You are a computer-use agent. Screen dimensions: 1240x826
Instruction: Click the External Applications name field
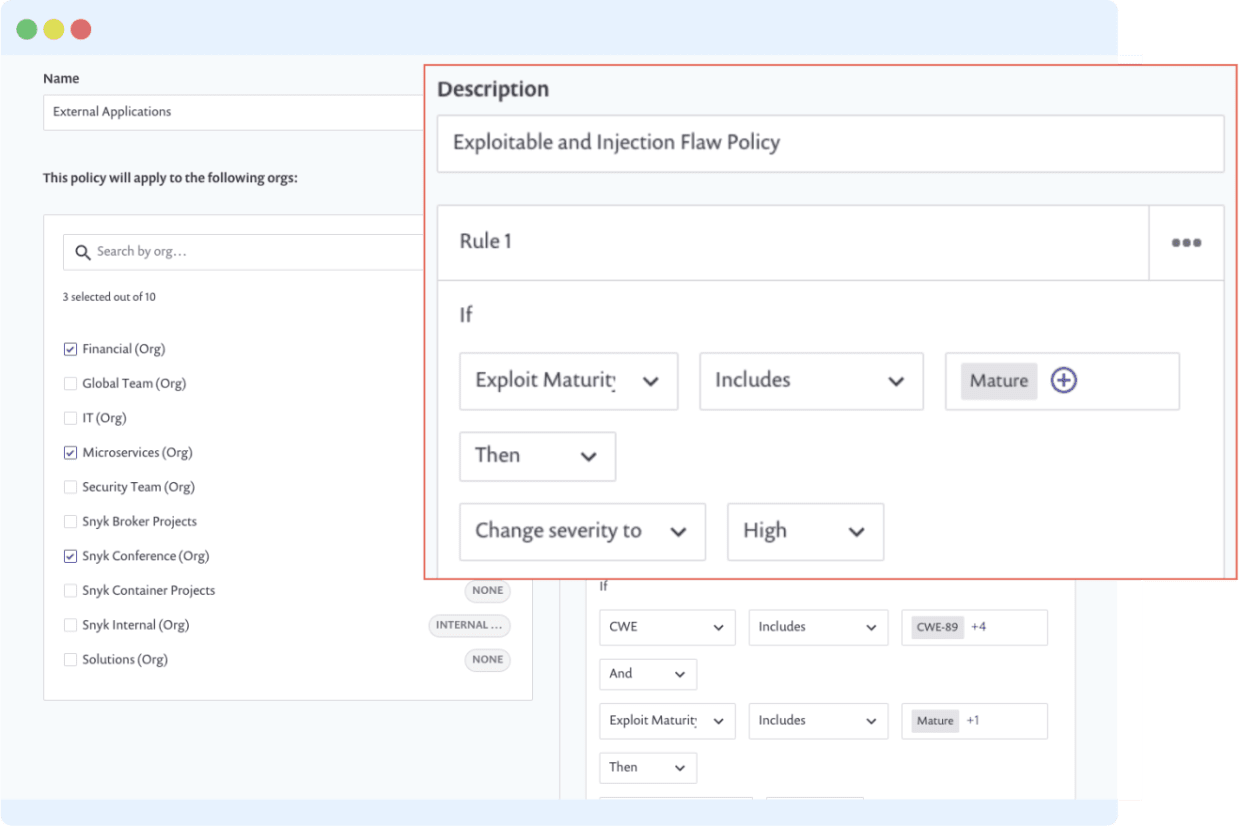tap(233, 112)
